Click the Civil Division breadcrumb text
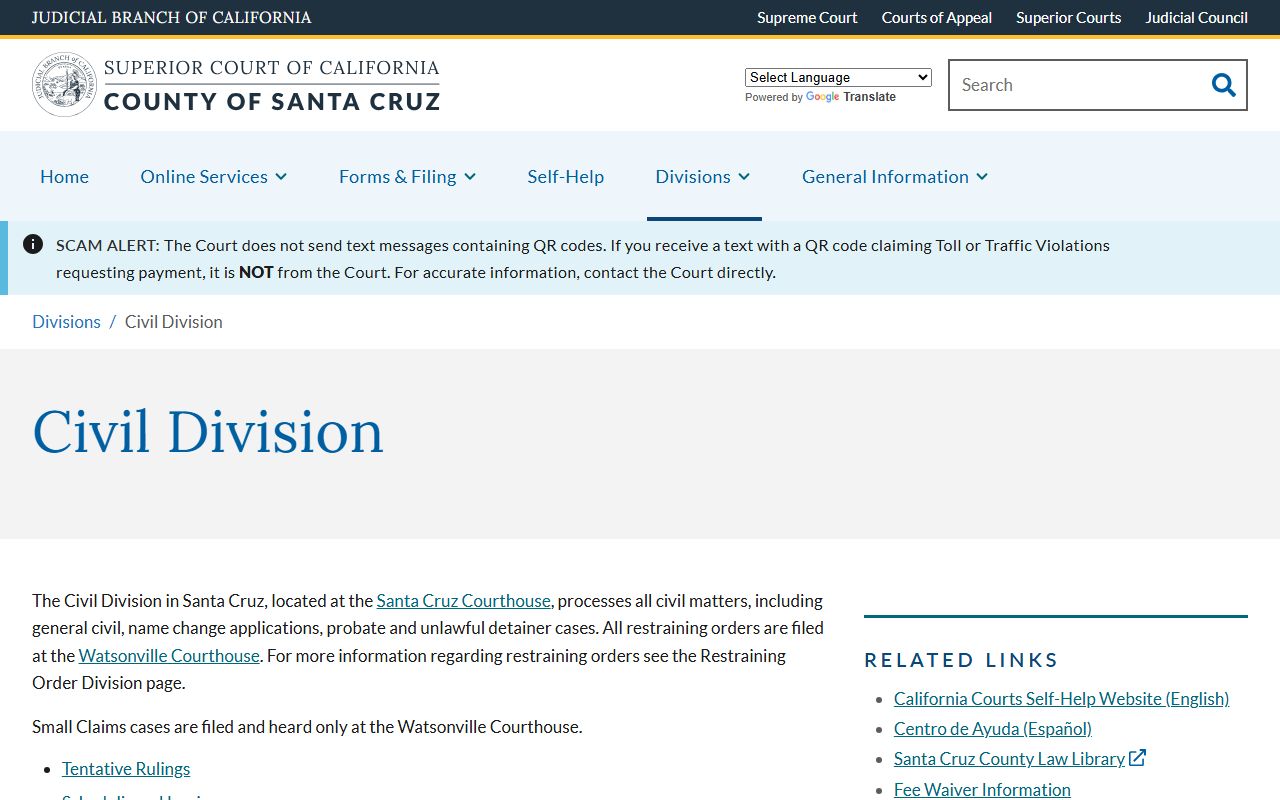Viewport: 1280px width, 800px height. [174, 321]
